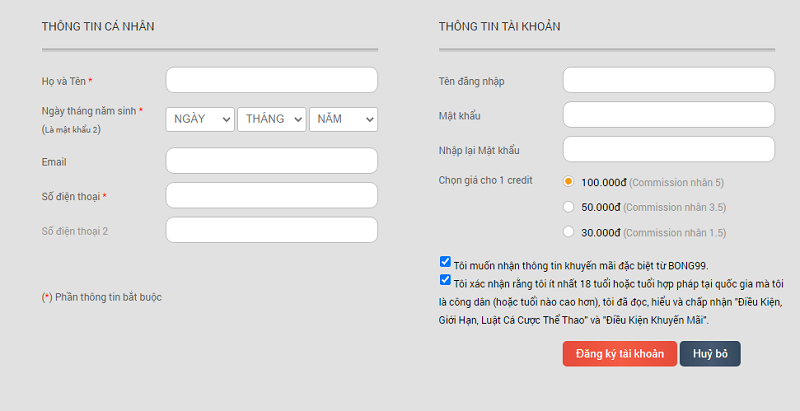Viewport: 800px width, 411px height.
Task: Select the Số điện thoại 2 field
Action: 271,230
